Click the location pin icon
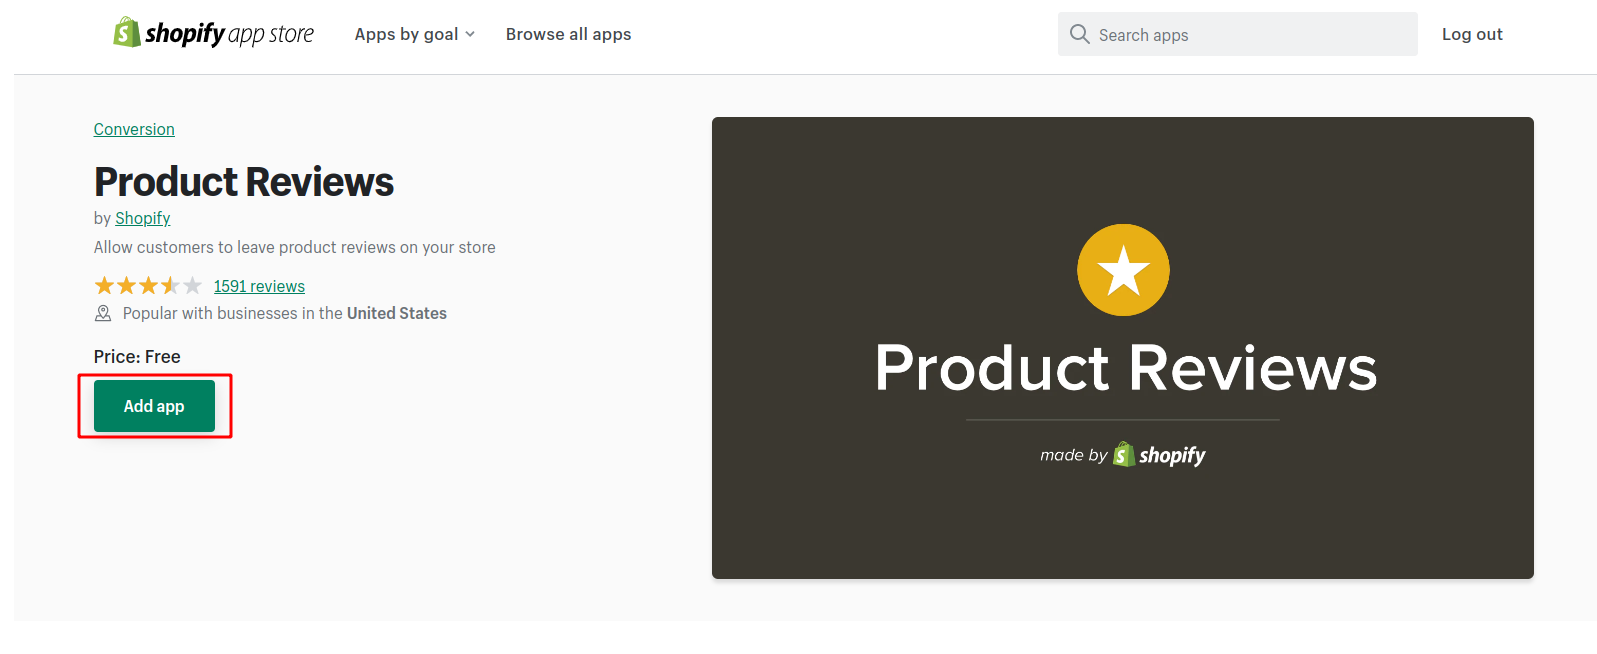The image size is (1597, 654). click(103, 314)
